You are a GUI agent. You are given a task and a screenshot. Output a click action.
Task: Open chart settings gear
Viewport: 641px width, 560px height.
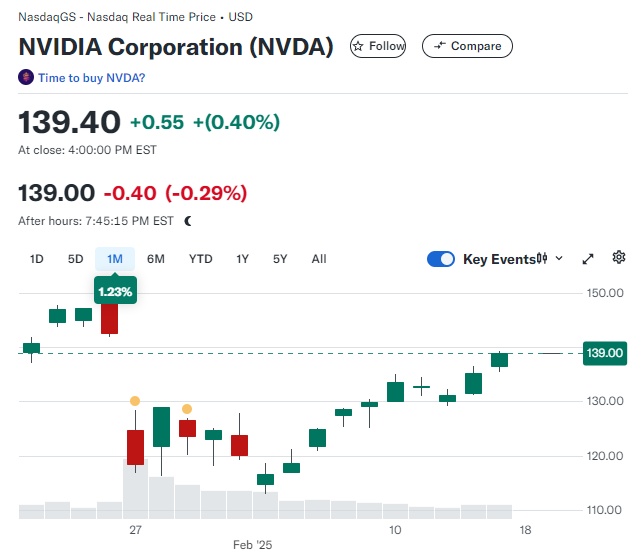tap(619, 258)
